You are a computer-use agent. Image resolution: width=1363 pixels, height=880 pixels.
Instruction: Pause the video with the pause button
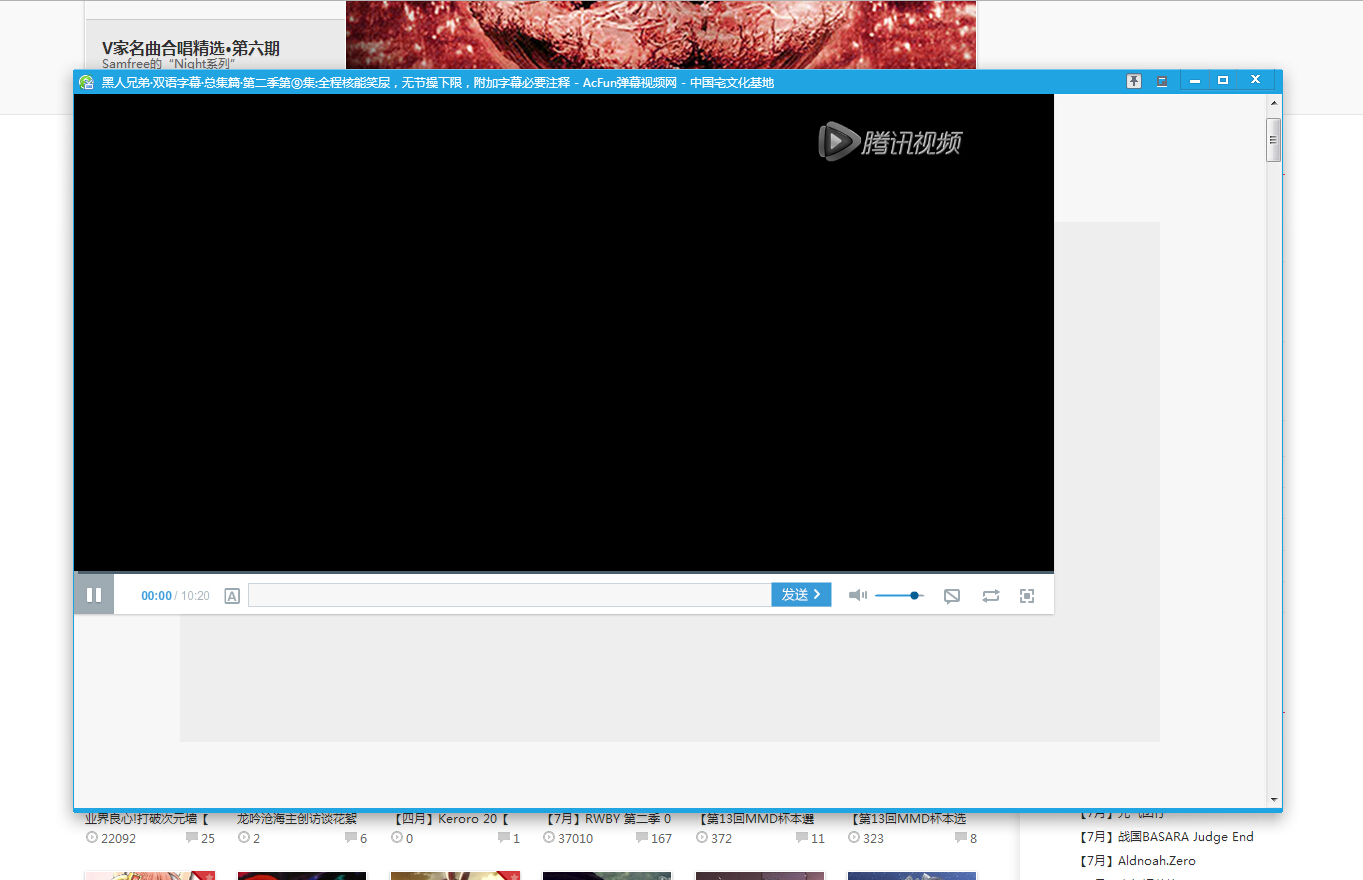(94, 595)
